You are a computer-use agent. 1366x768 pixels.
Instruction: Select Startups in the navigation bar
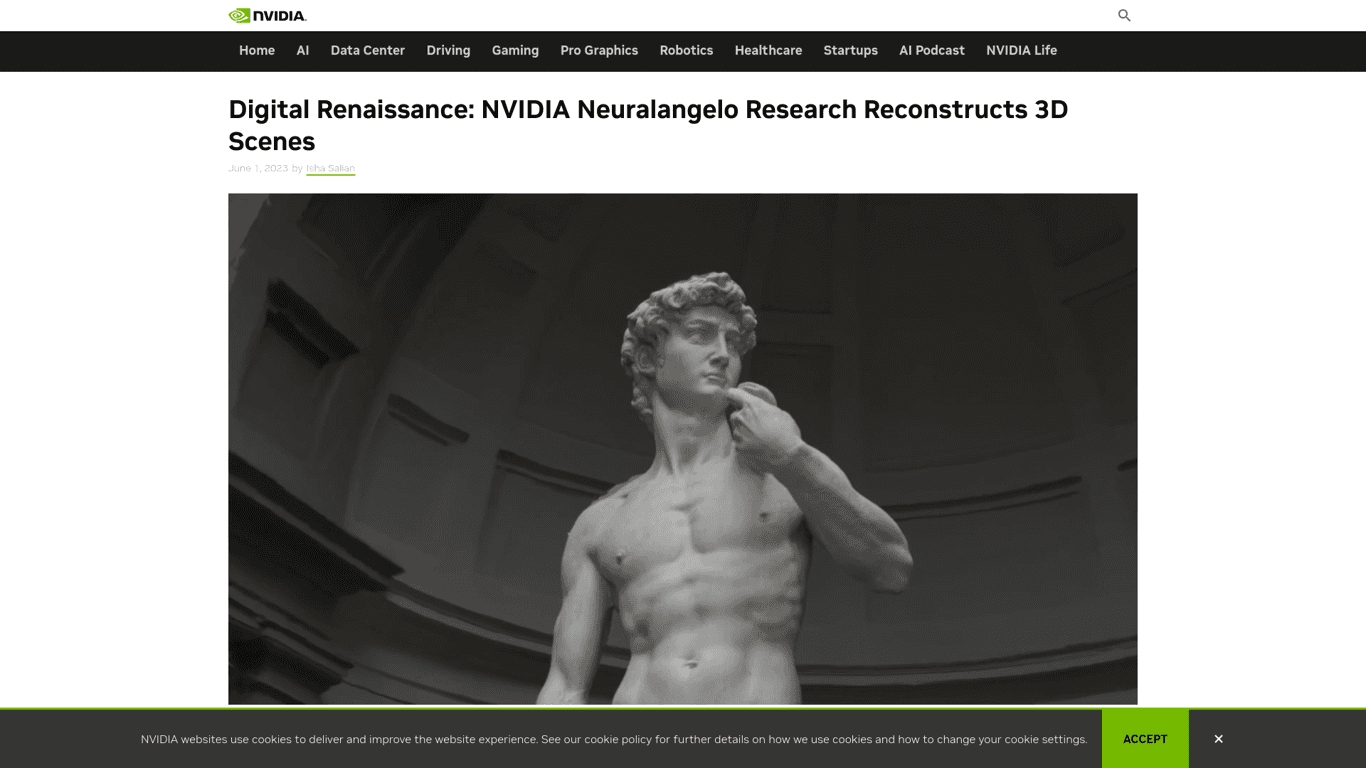click(850, 50)
